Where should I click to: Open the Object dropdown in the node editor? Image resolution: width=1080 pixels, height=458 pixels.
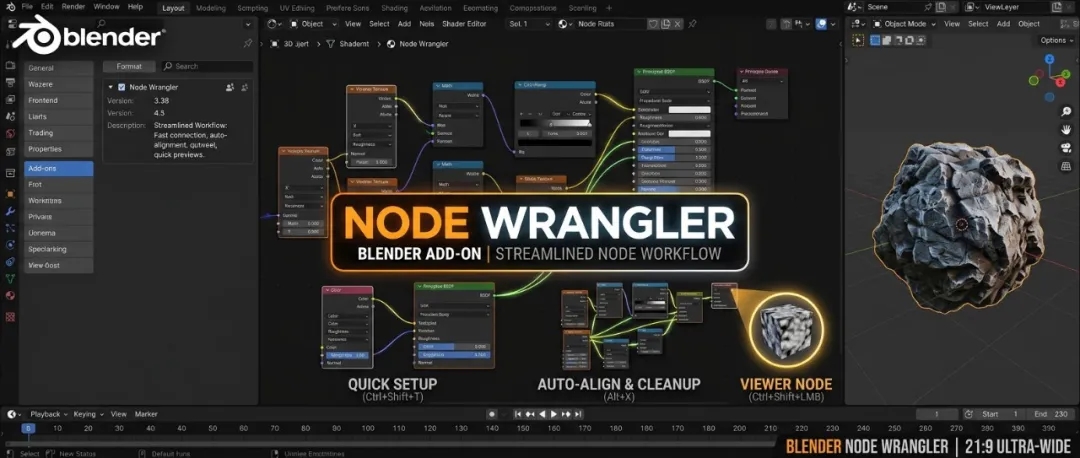coord(313,23)
